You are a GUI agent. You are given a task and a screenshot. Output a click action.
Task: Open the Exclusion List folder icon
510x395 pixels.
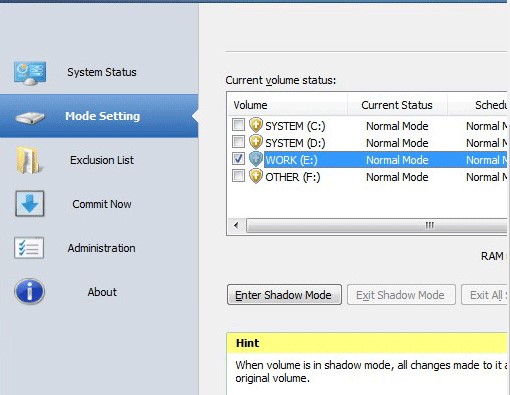pyautogui.click(x=29, y=160)
